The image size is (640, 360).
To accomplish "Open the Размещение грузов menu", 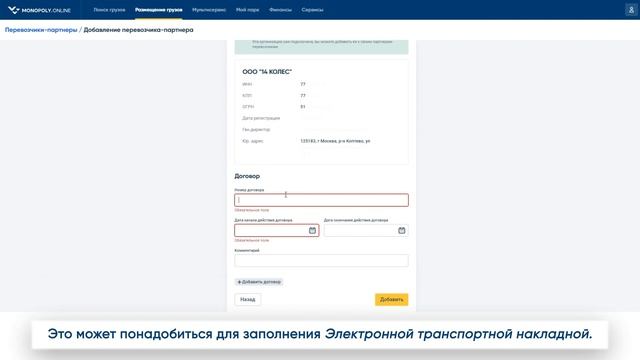I will point(159,10).
